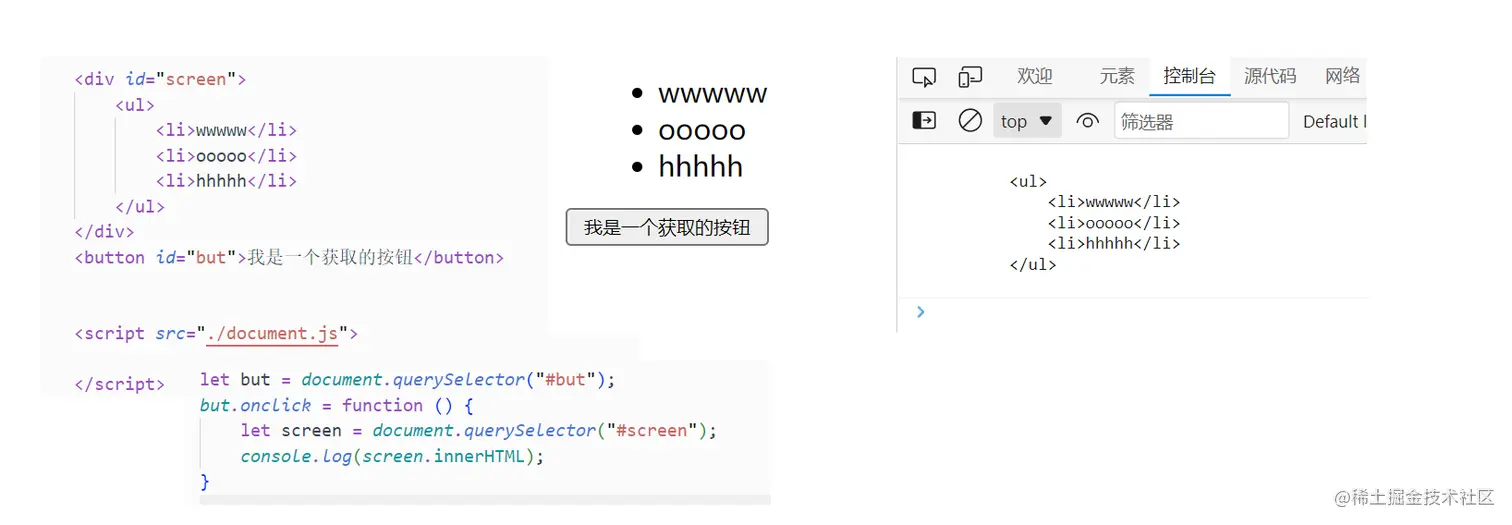This screenshot has height=525, width=1512.
Task: Click the closing </ul> in console output
Action: [x=1033, y=265]
